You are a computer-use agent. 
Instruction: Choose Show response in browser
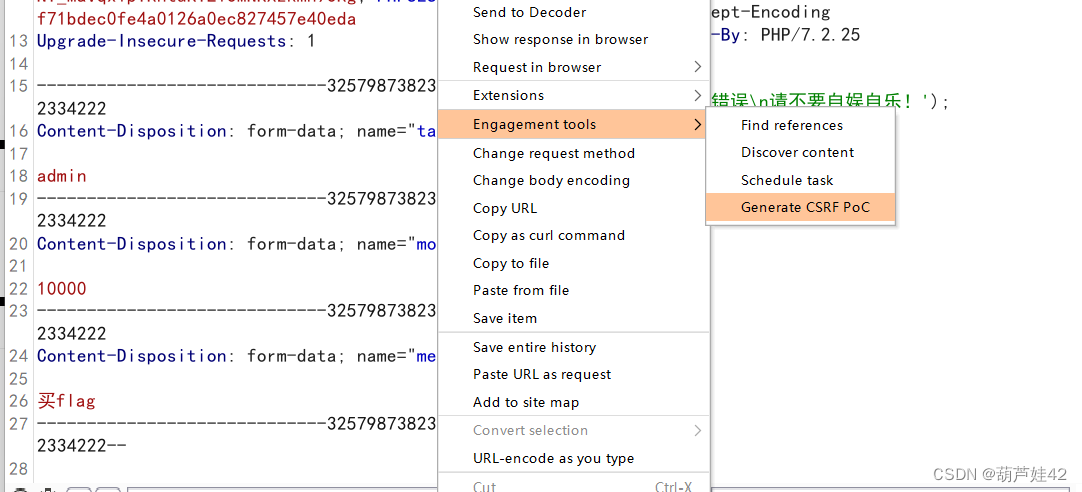tap(560, 39)
